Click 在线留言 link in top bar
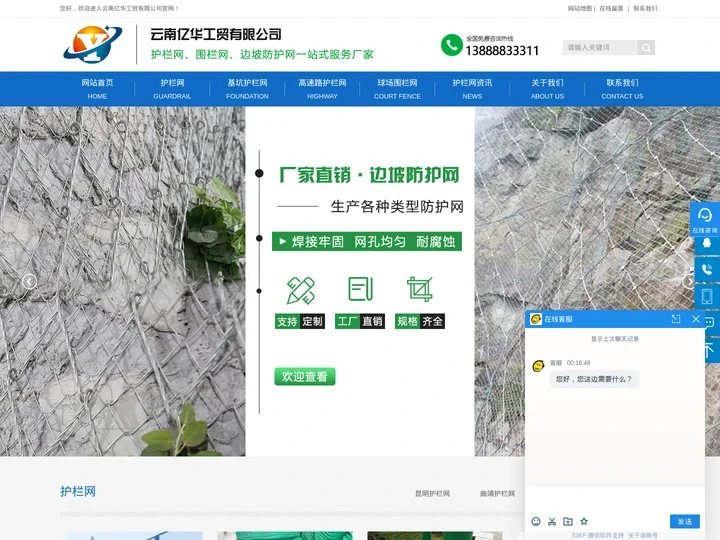This screenshot has height=540, width=720. point(611,8)
